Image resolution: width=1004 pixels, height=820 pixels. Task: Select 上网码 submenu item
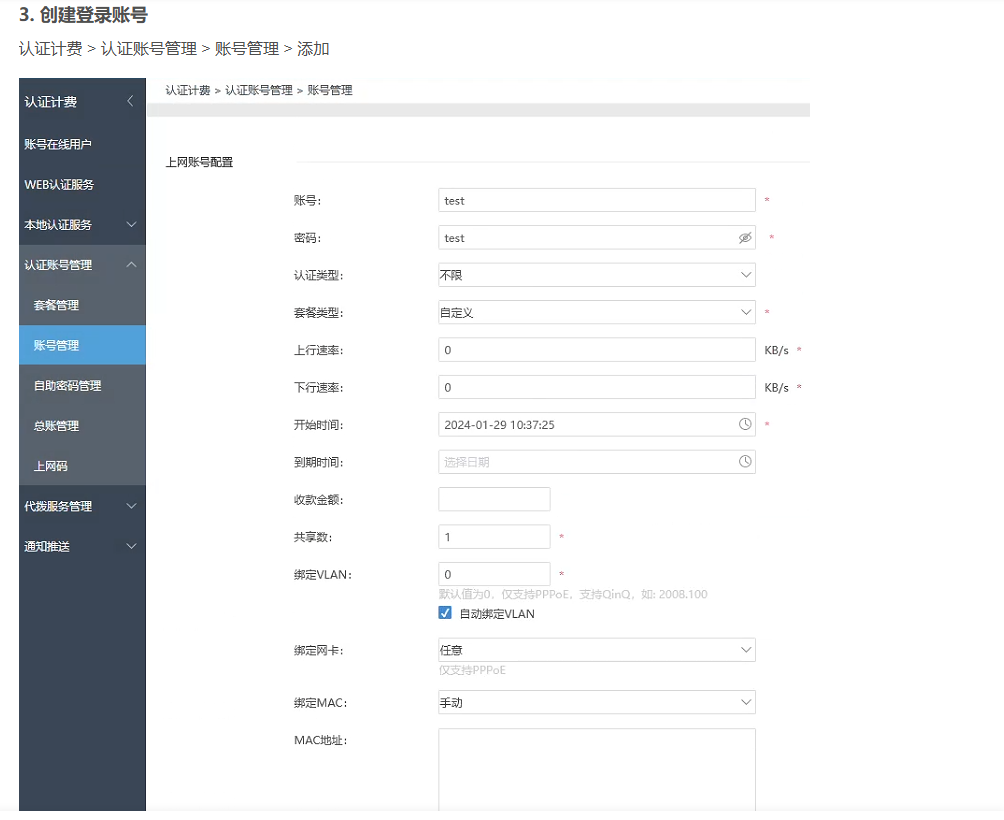tap(83, 466)
